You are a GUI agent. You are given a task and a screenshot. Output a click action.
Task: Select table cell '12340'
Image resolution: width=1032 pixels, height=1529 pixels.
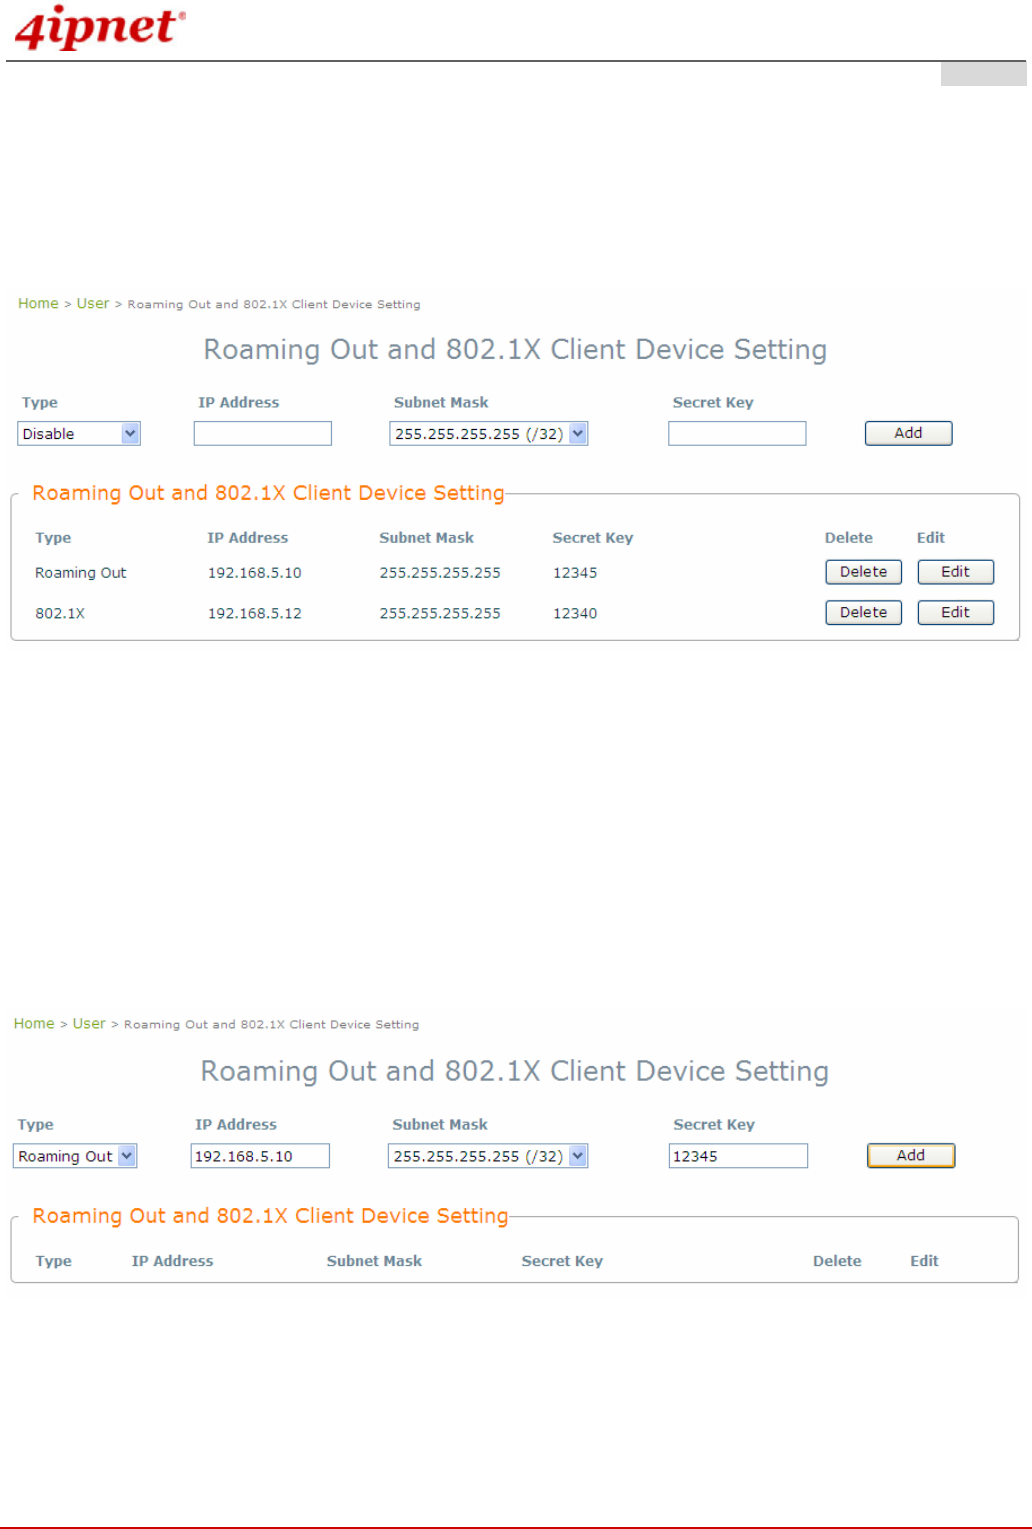[575, 613]
